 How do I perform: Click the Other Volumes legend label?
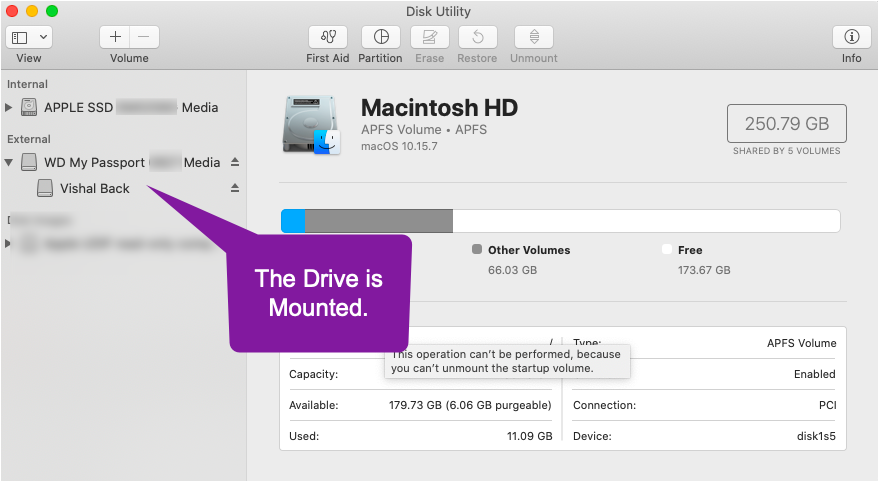[529, 250]
